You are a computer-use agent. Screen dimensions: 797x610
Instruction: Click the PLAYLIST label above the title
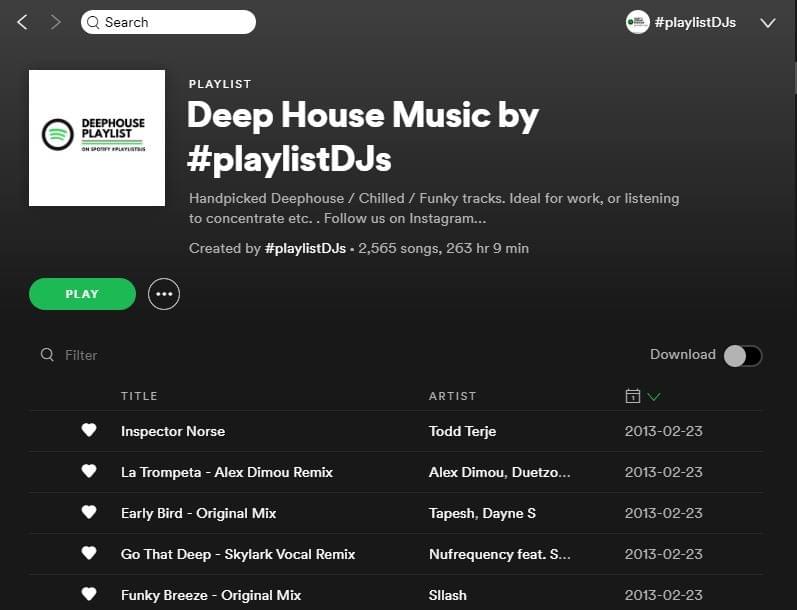[x=220, y=84]
